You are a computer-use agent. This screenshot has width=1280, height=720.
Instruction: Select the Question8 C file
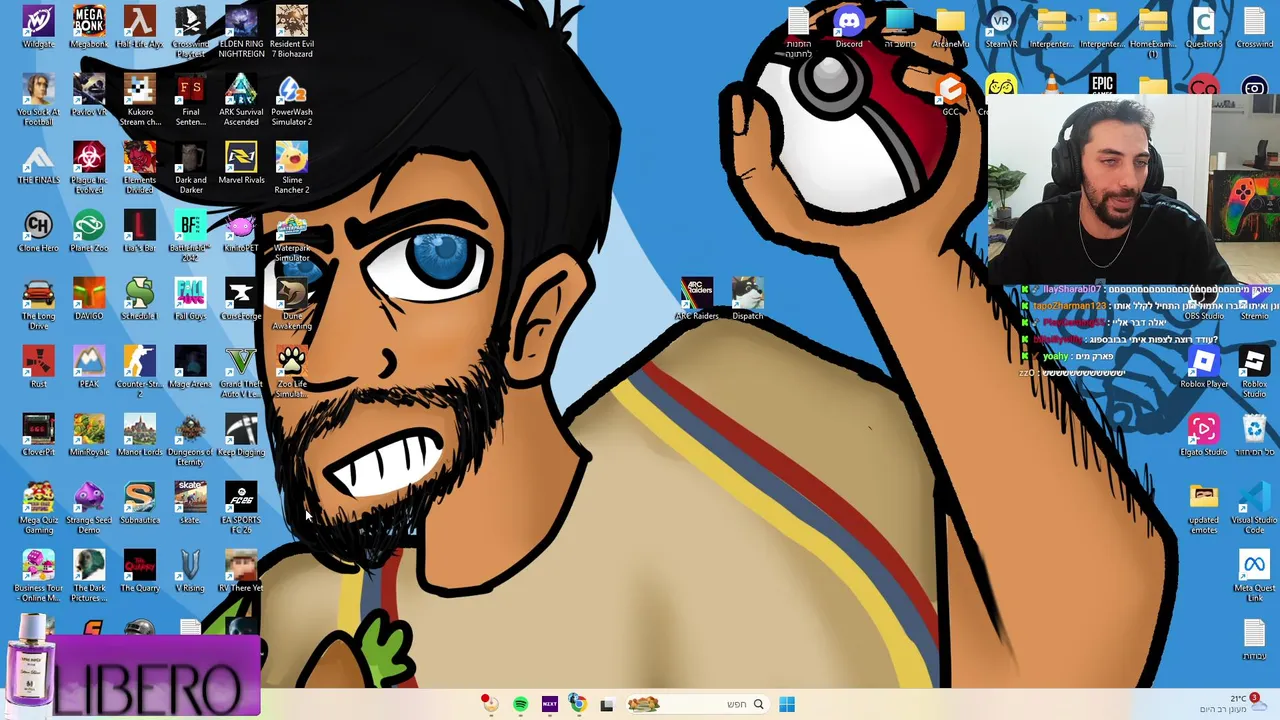1204,27
